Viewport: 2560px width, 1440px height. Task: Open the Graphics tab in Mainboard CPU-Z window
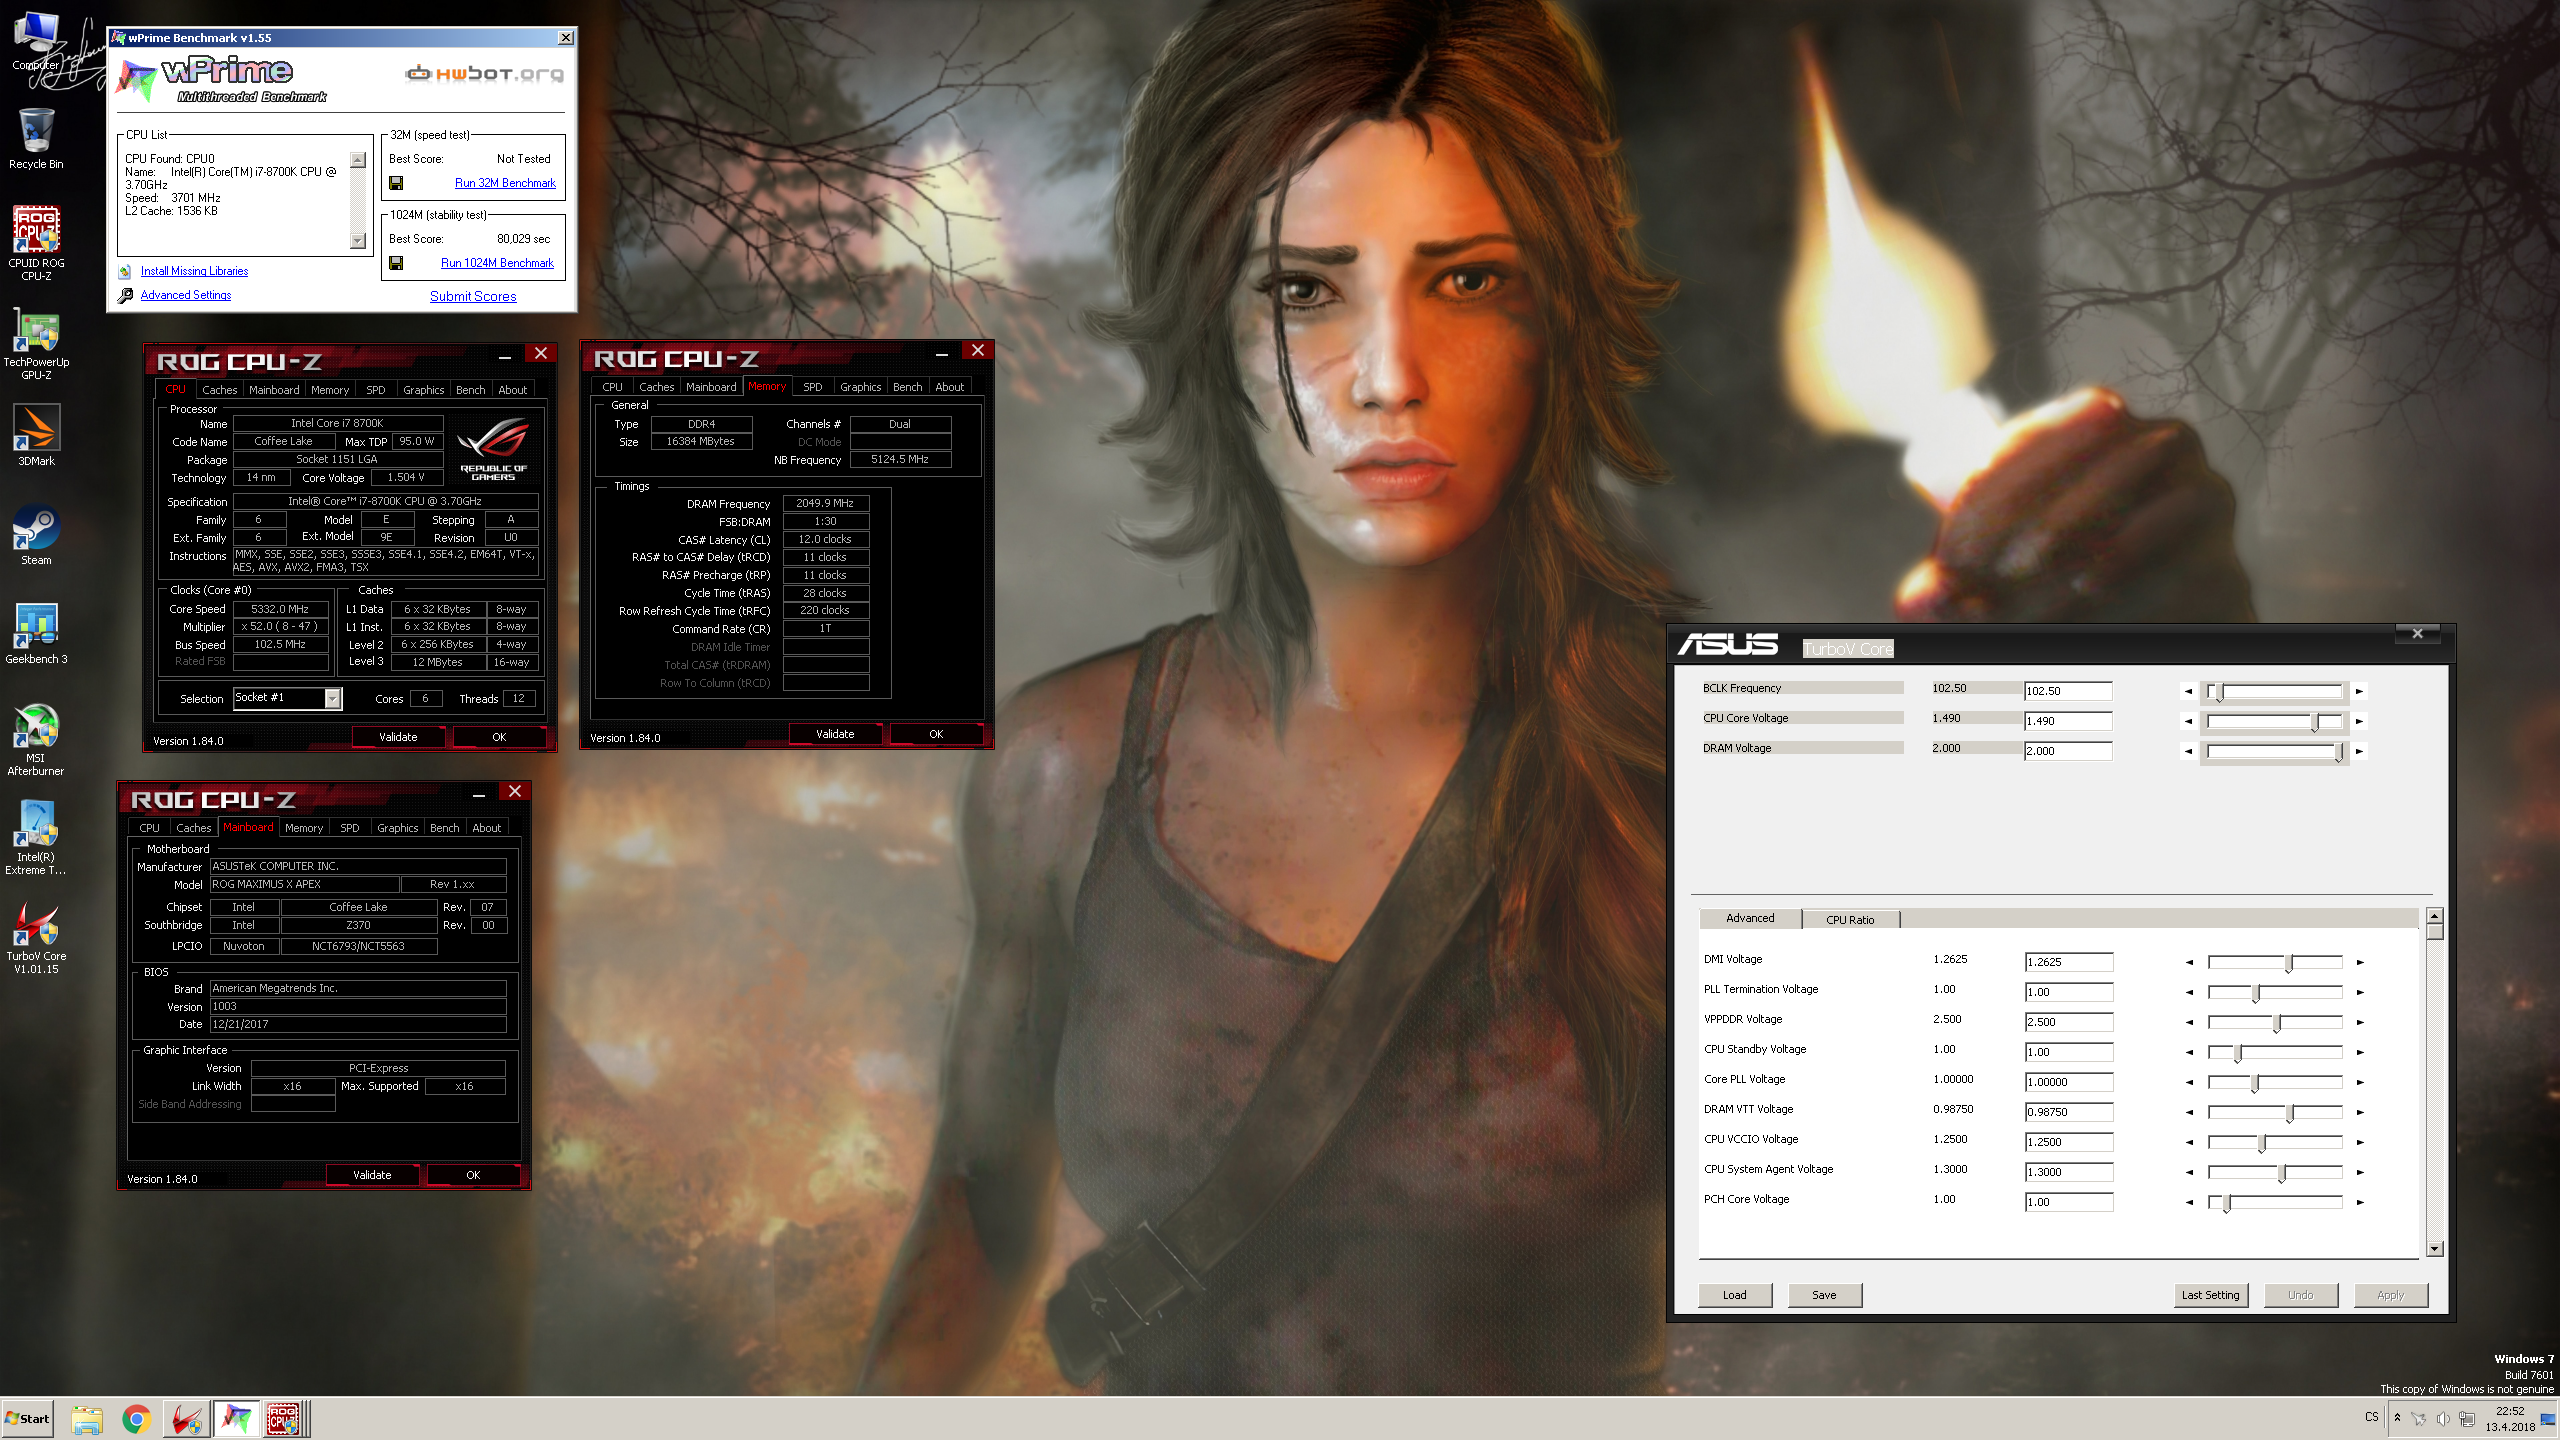[x=397, y=828]
